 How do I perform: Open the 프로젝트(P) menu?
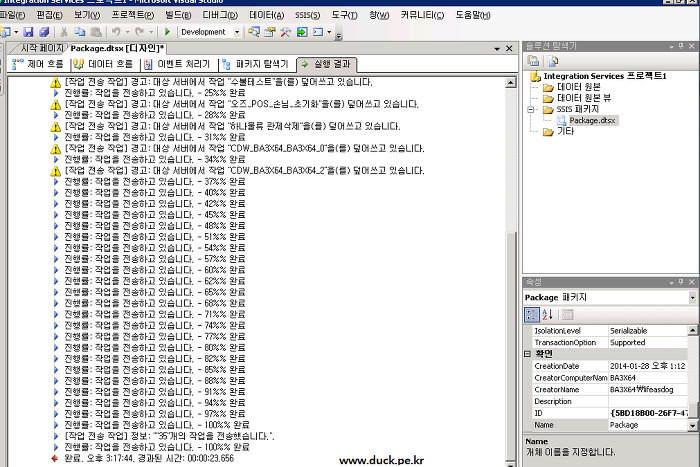[x=133, y=15]
